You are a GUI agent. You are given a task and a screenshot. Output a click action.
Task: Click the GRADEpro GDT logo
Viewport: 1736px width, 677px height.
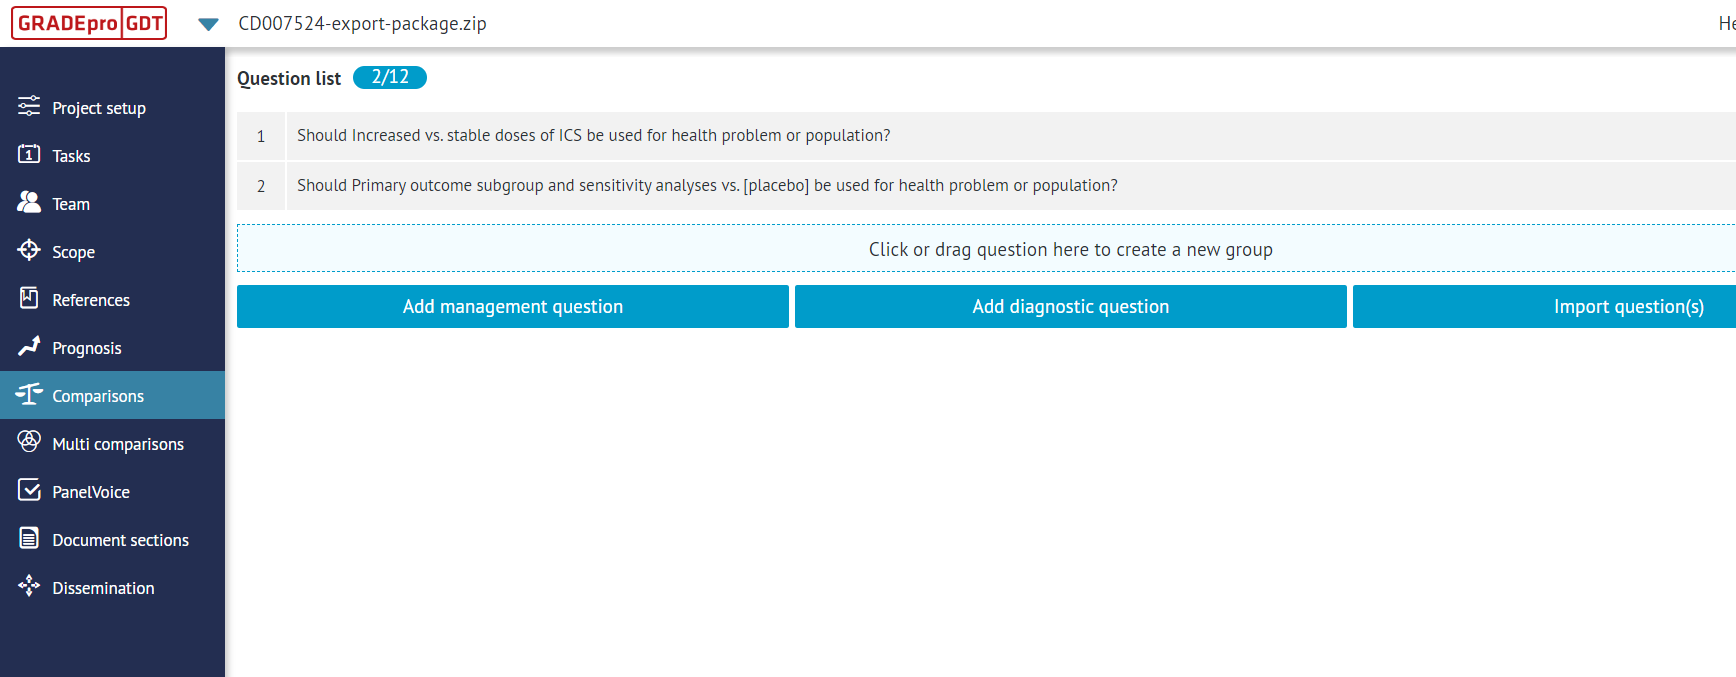click(x=88, y=22)
